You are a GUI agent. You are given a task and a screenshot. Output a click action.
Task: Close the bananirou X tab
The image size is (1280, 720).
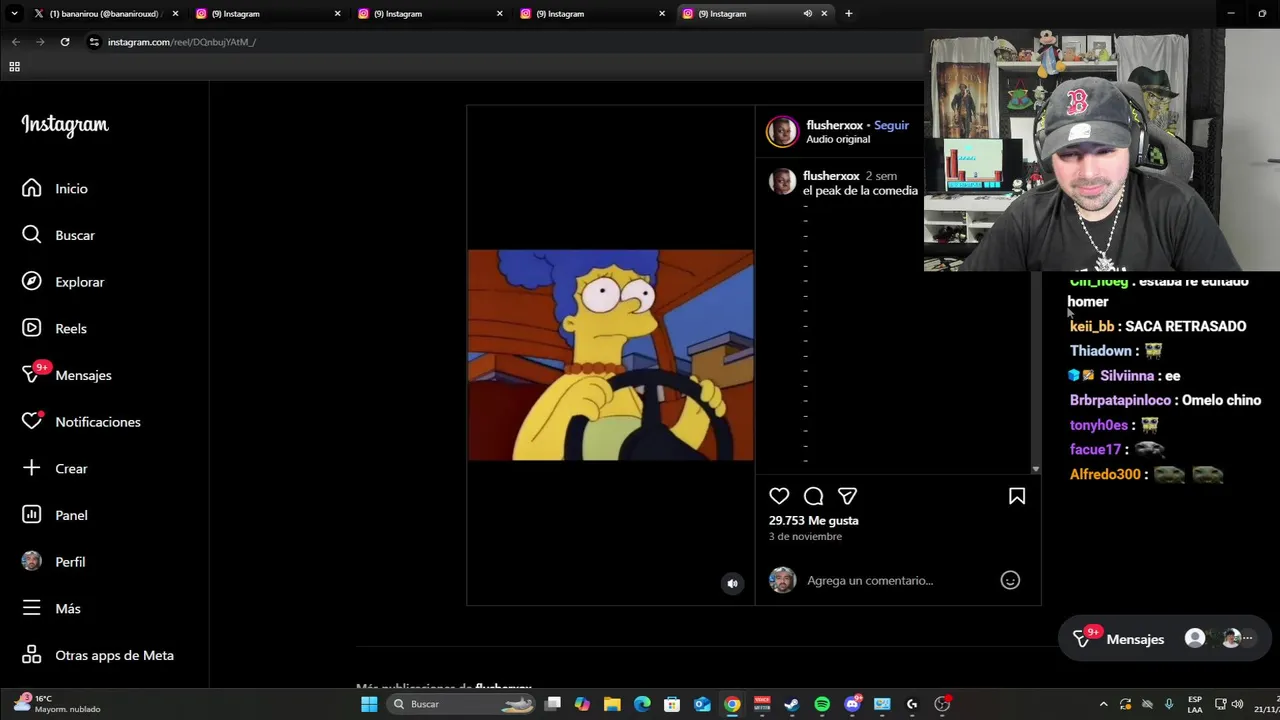click(x=175, y=14)
